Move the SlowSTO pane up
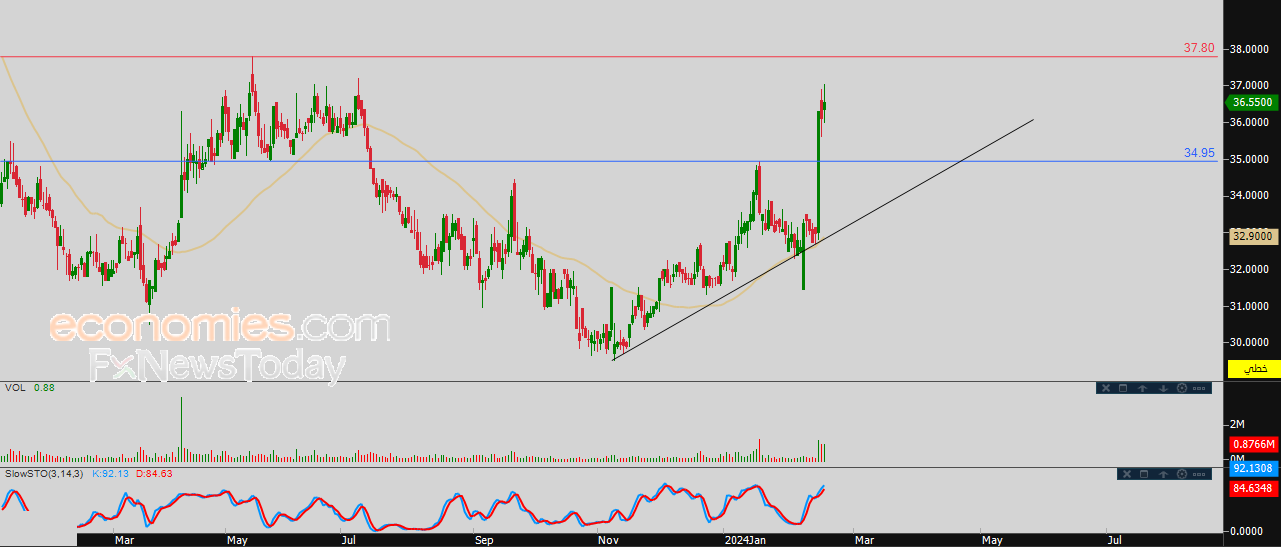 click(x=1164, y=474)
